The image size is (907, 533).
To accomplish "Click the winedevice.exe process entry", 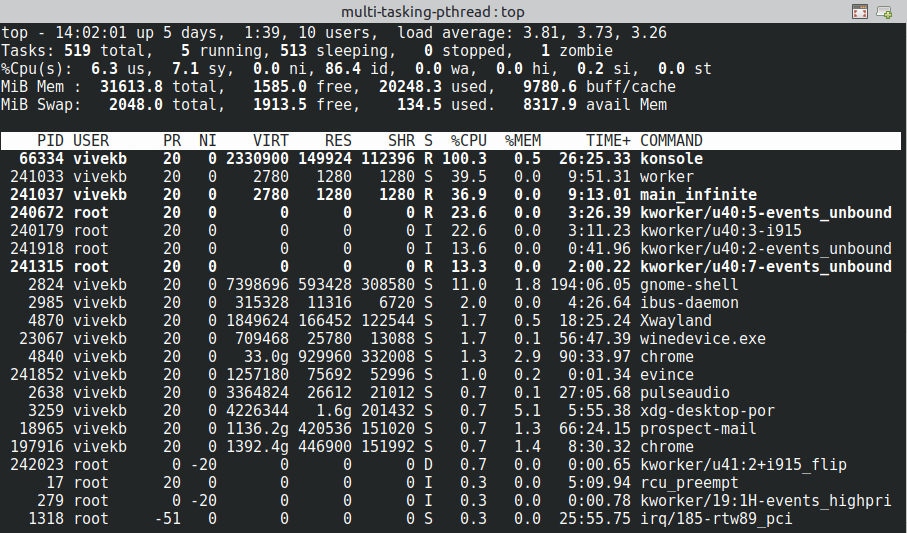I will 702,339.
